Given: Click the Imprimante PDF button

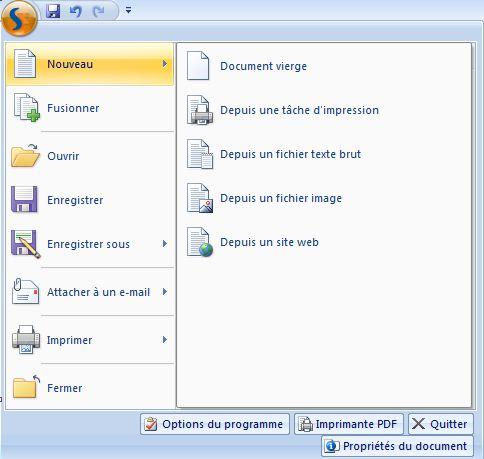Looking at the screenshot, I should [349, 424].
